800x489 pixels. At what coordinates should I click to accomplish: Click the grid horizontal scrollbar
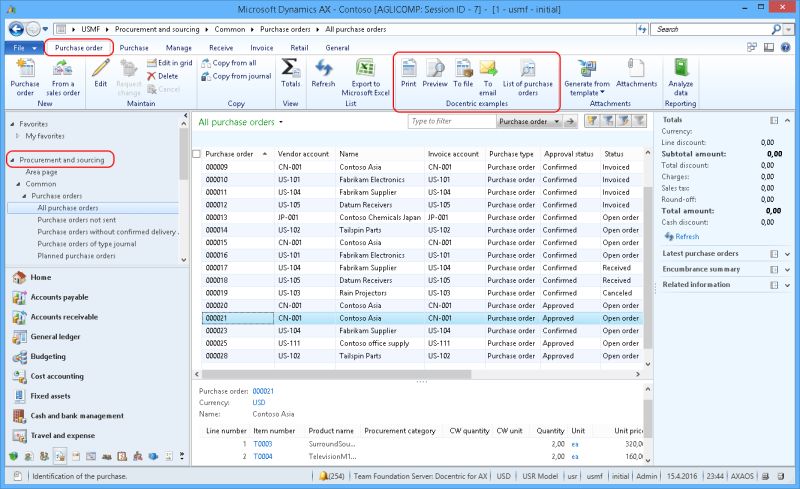(336, 374)
